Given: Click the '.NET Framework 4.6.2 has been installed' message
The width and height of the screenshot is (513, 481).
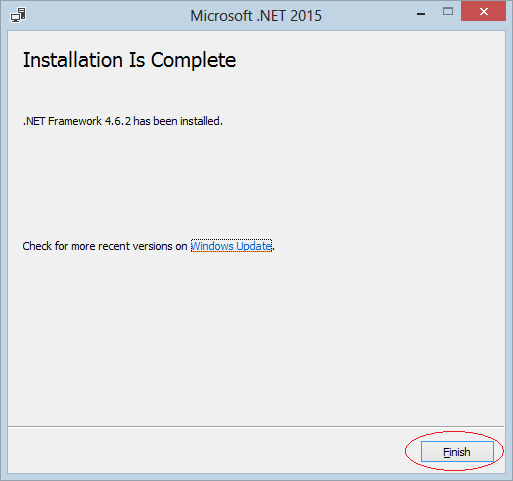Looking at the screenshot, I should [x=123, y=121].
